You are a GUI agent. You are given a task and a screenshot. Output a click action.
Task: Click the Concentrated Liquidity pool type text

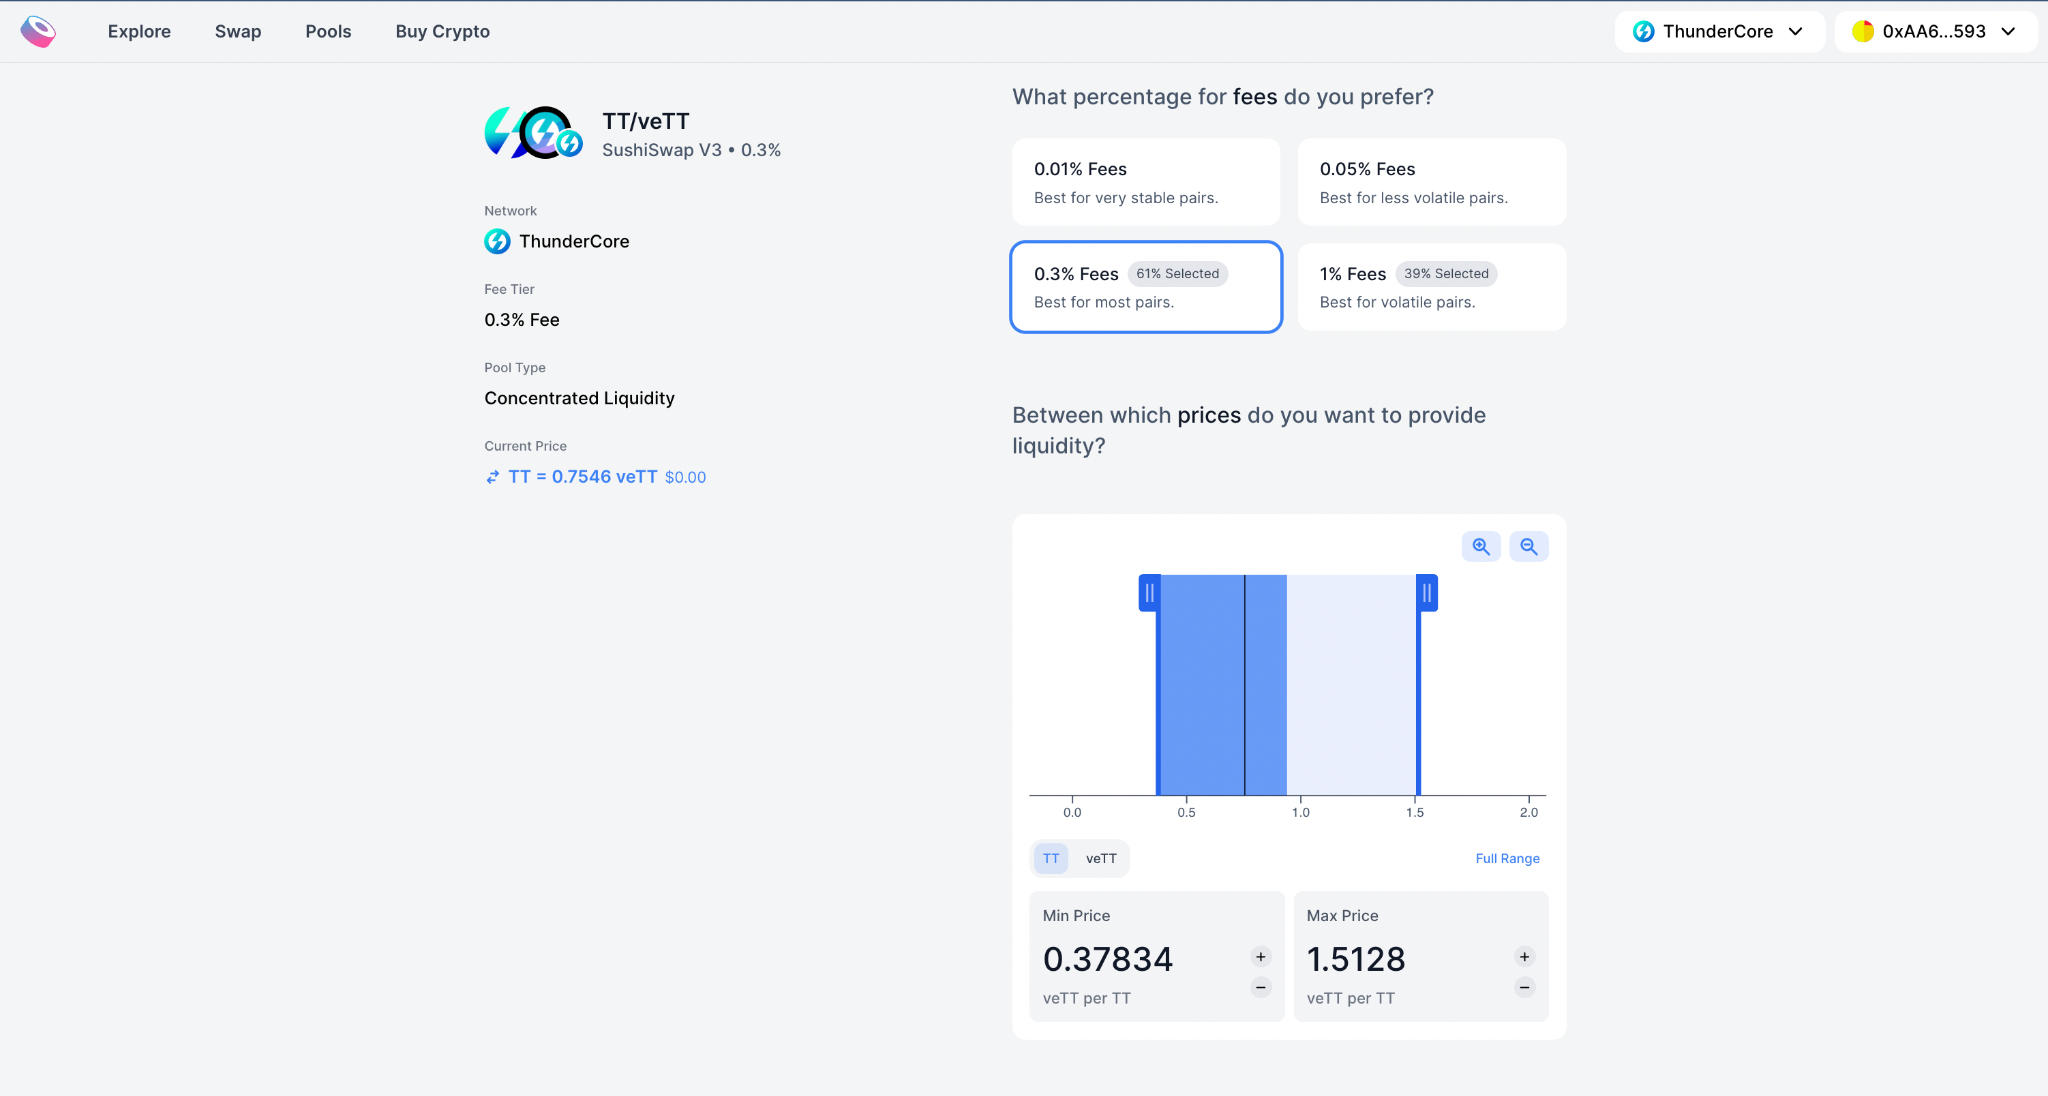point(579,398)
